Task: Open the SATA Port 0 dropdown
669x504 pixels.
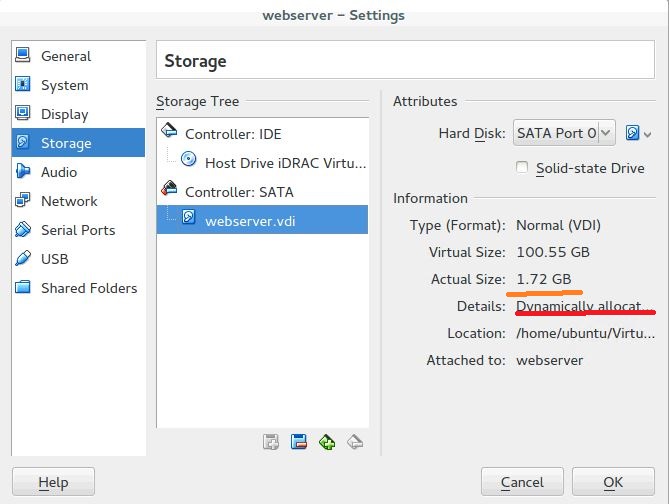Action: point(564,133)
